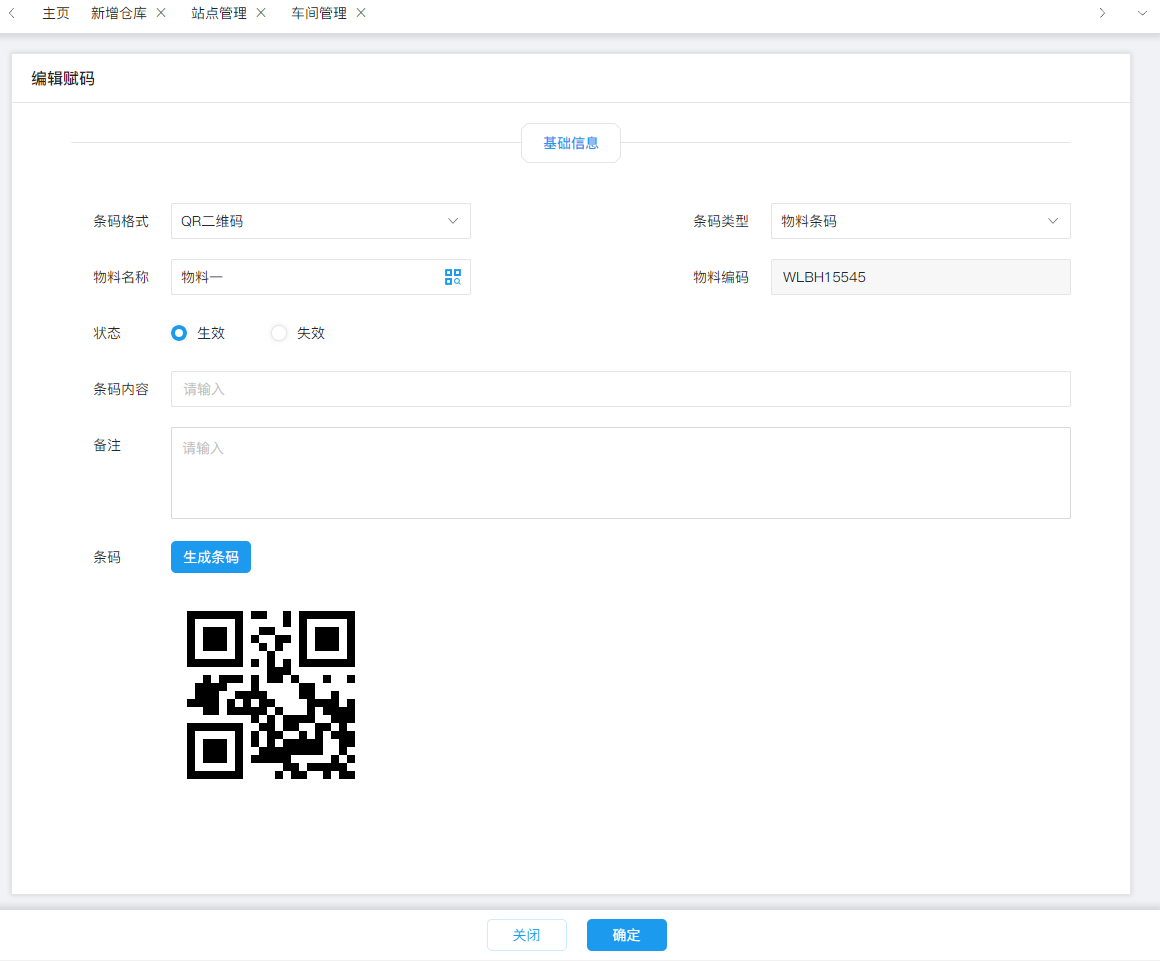Click the left tab-scroll arrow
The height and width of the screenshot is (961, 1160).
pyautogui.click(x=12, y=13)
